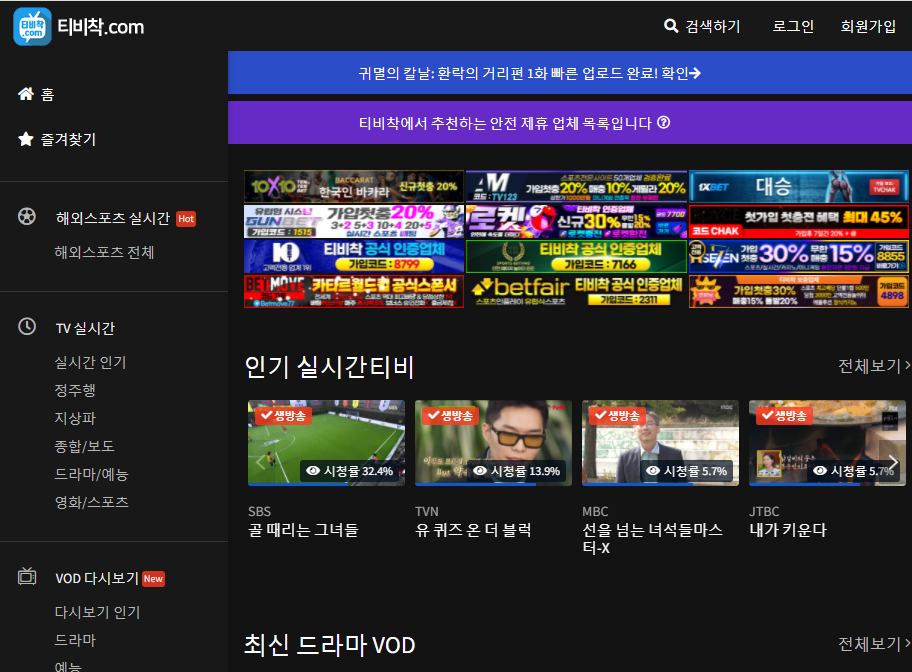The height and width of the screenshot is (672, 912).
Task: Slide carousel left with the arrow
Action: pyautogui.click(x=260, y=463)
